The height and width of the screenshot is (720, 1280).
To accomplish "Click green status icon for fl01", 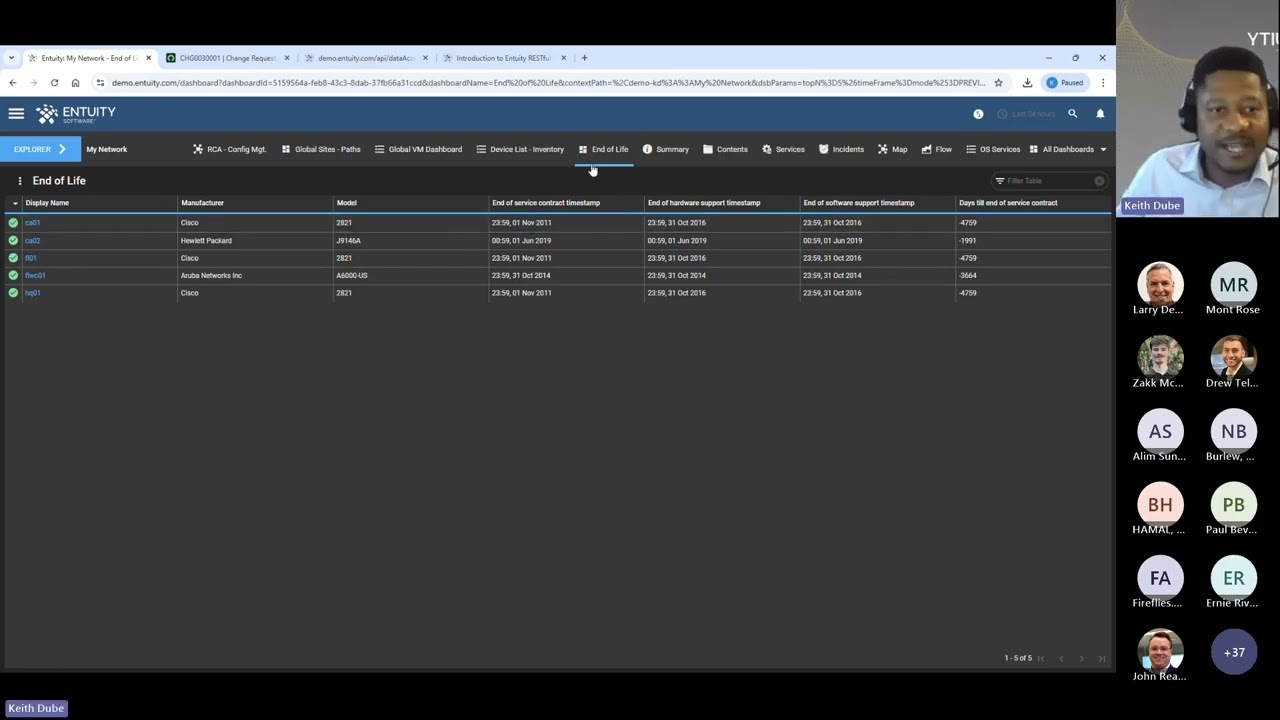I will [x=13, y=258].
